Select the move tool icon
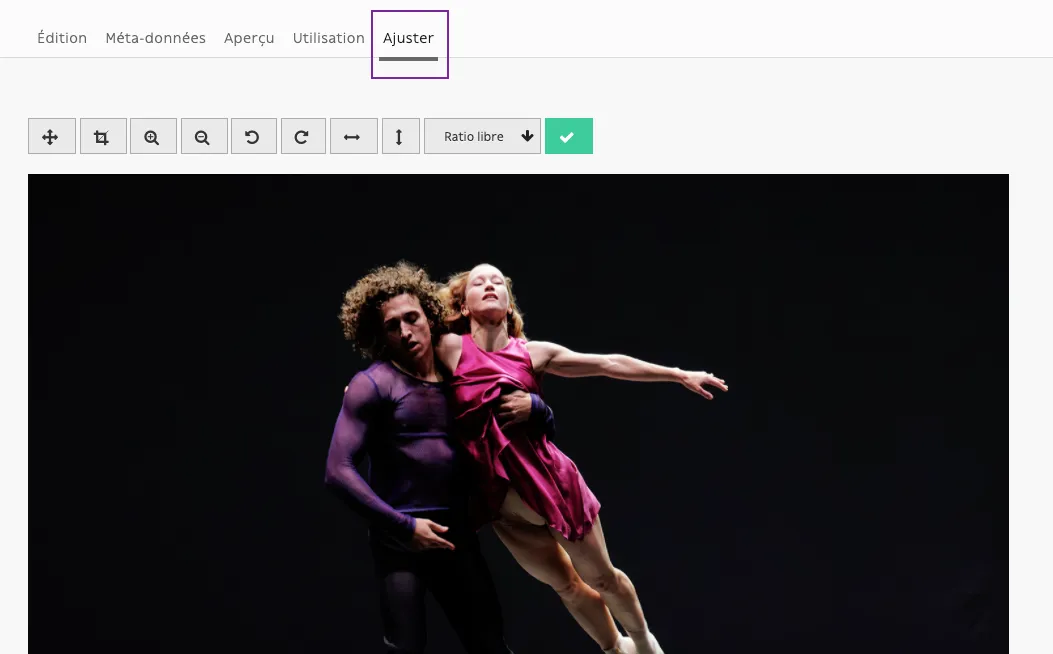 (x=52, y=136)
